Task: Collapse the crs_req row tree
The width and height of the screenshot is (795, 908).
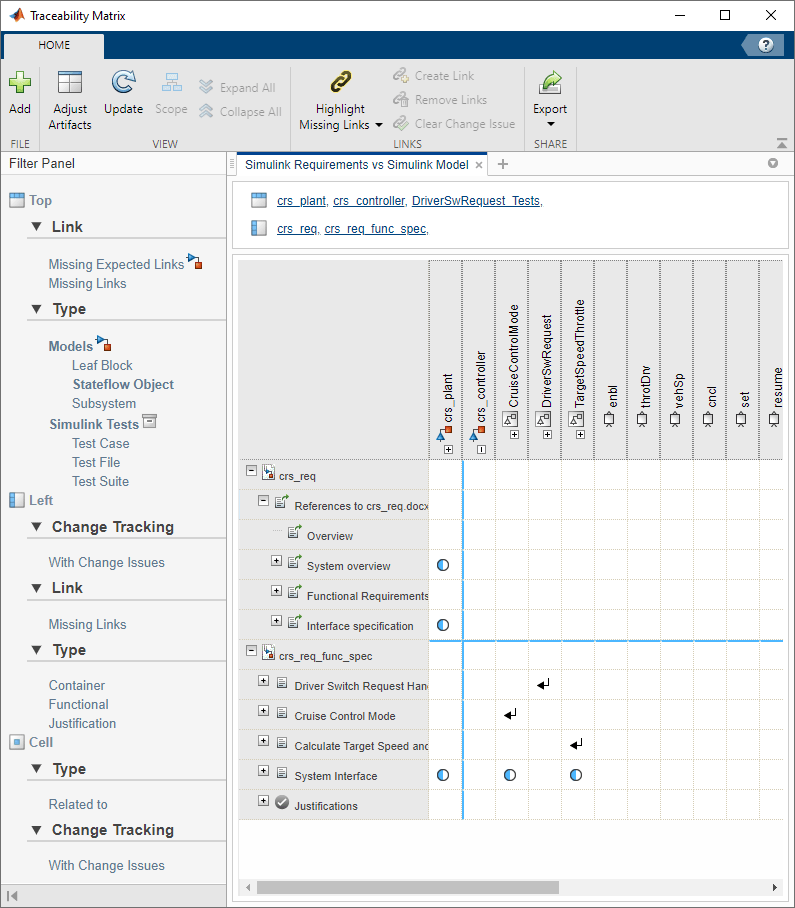Action: pos(251,470)
